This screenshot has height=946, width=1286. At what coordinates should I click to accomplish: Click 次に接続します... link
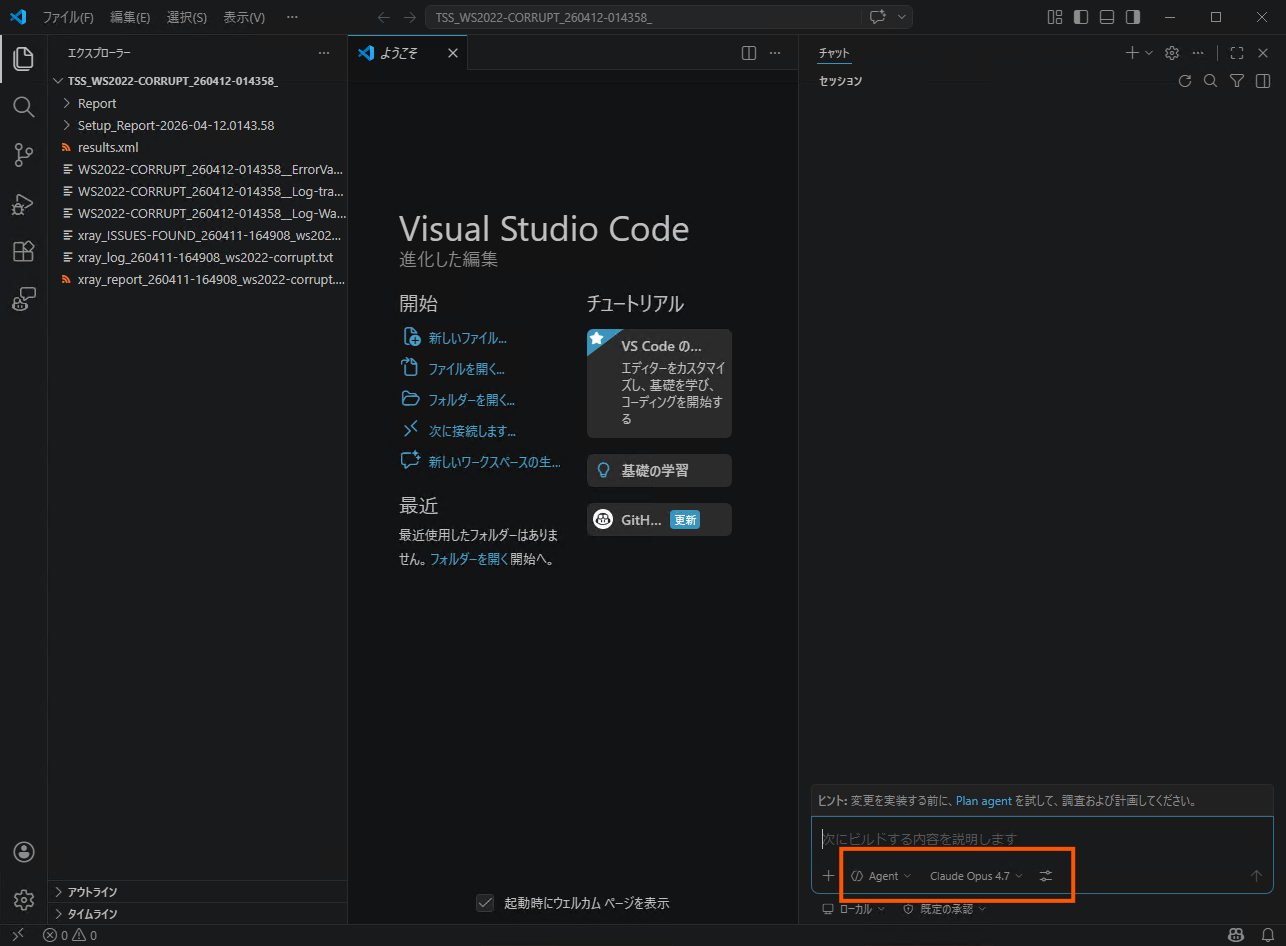pyautogui.click(x=458, y=431)
